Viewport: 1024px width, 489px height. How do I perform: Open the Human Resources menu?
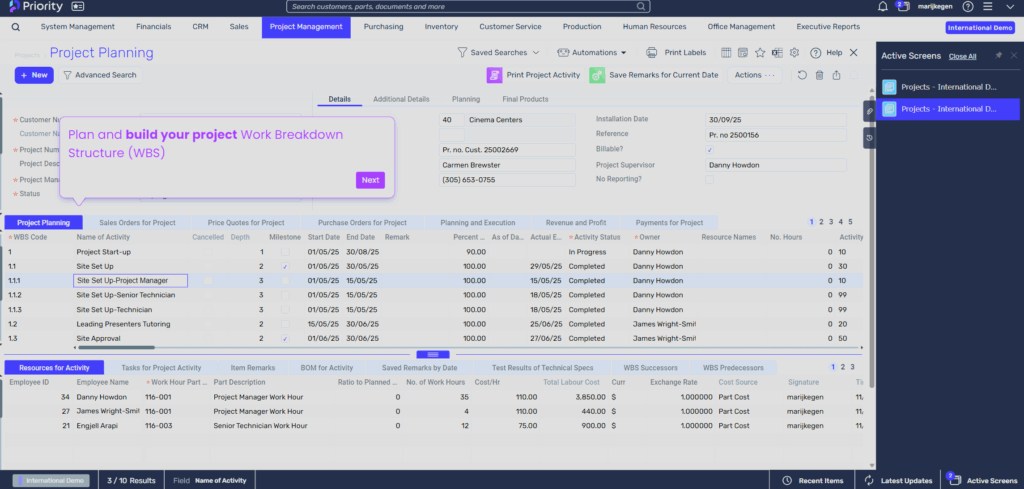pyautogui.click(x=654, y=27)
